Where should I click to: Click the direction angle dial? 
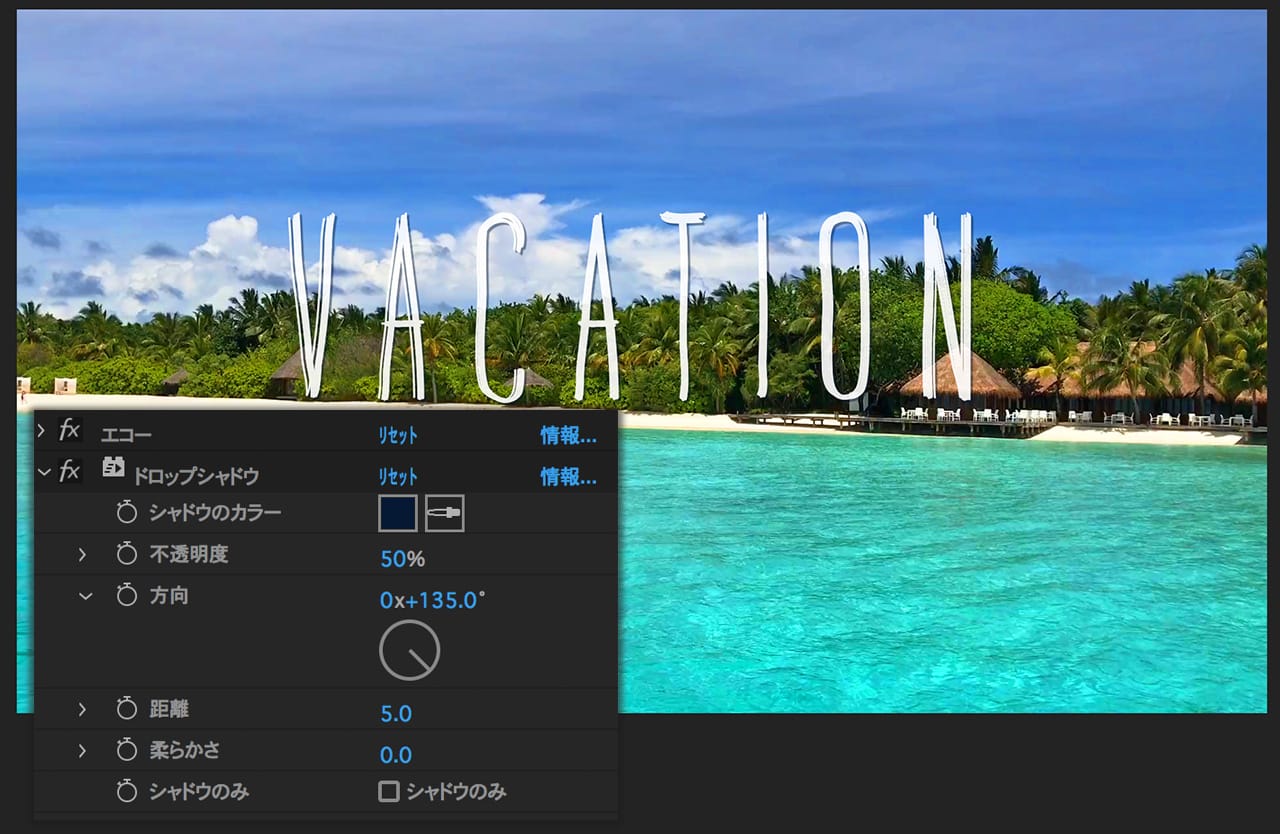tap(410, 650)
